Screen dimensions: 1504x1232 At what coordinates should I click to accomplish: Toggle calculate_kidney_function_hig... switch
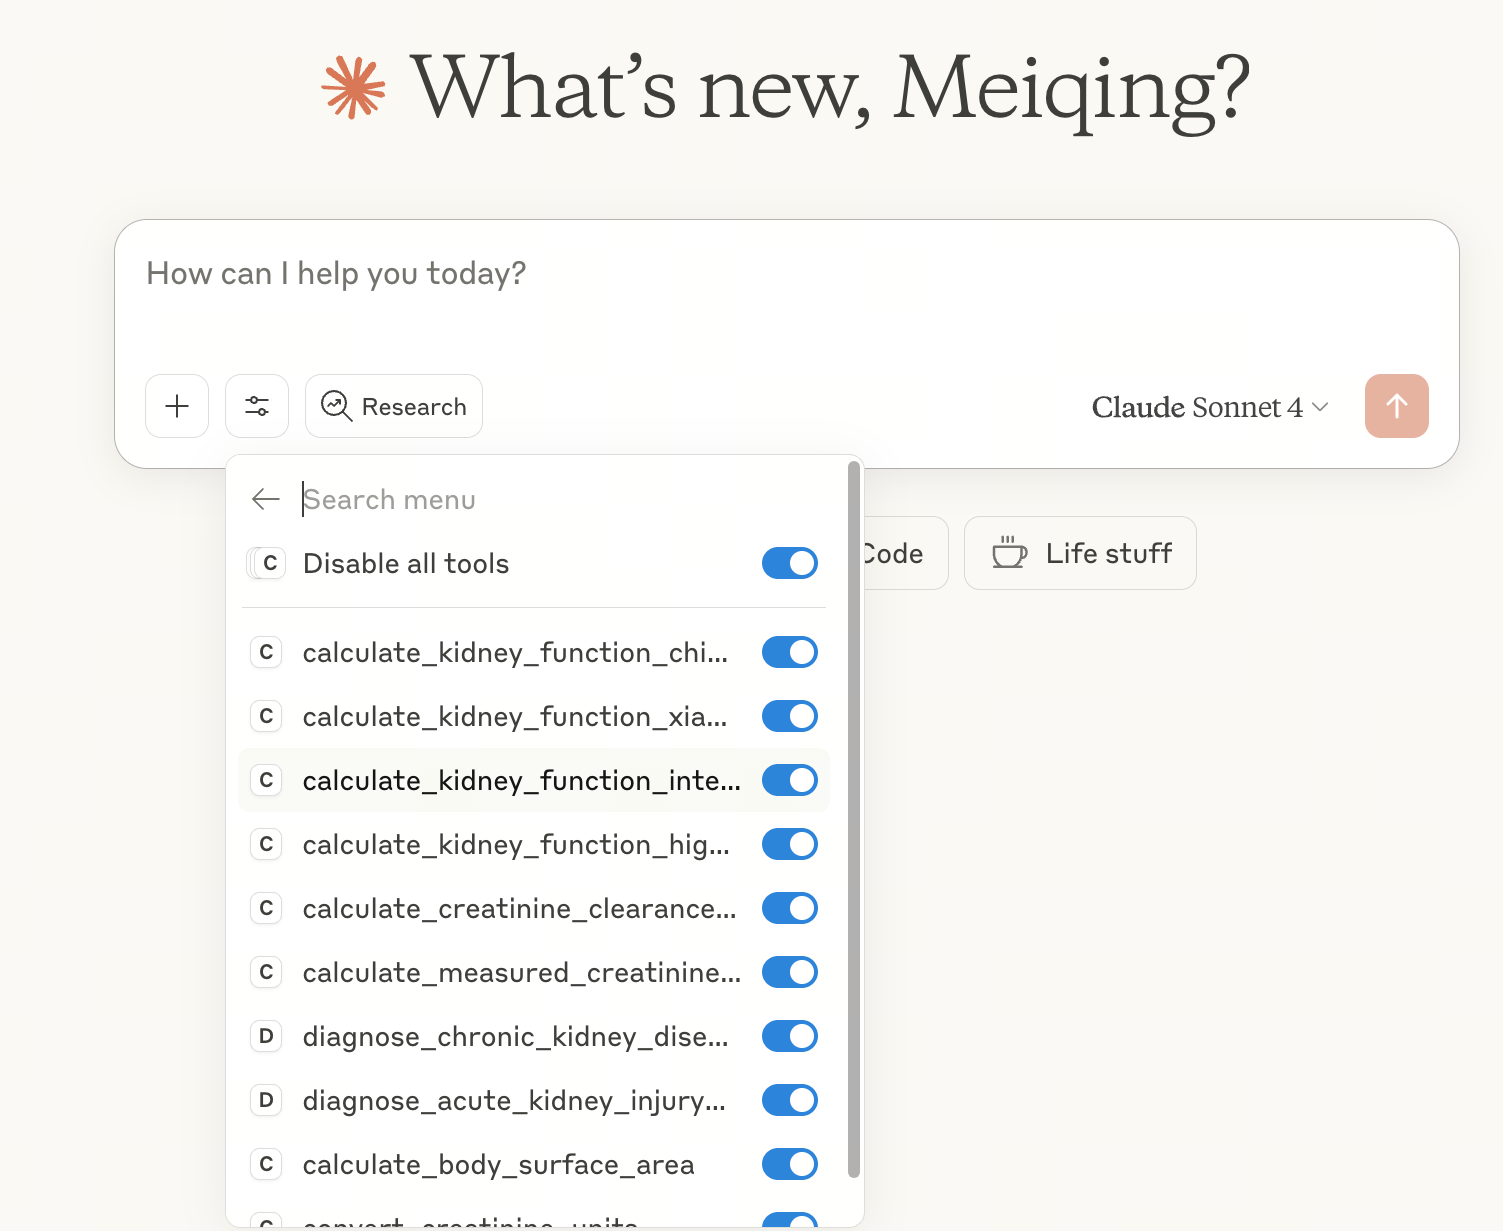pos(790,844)
